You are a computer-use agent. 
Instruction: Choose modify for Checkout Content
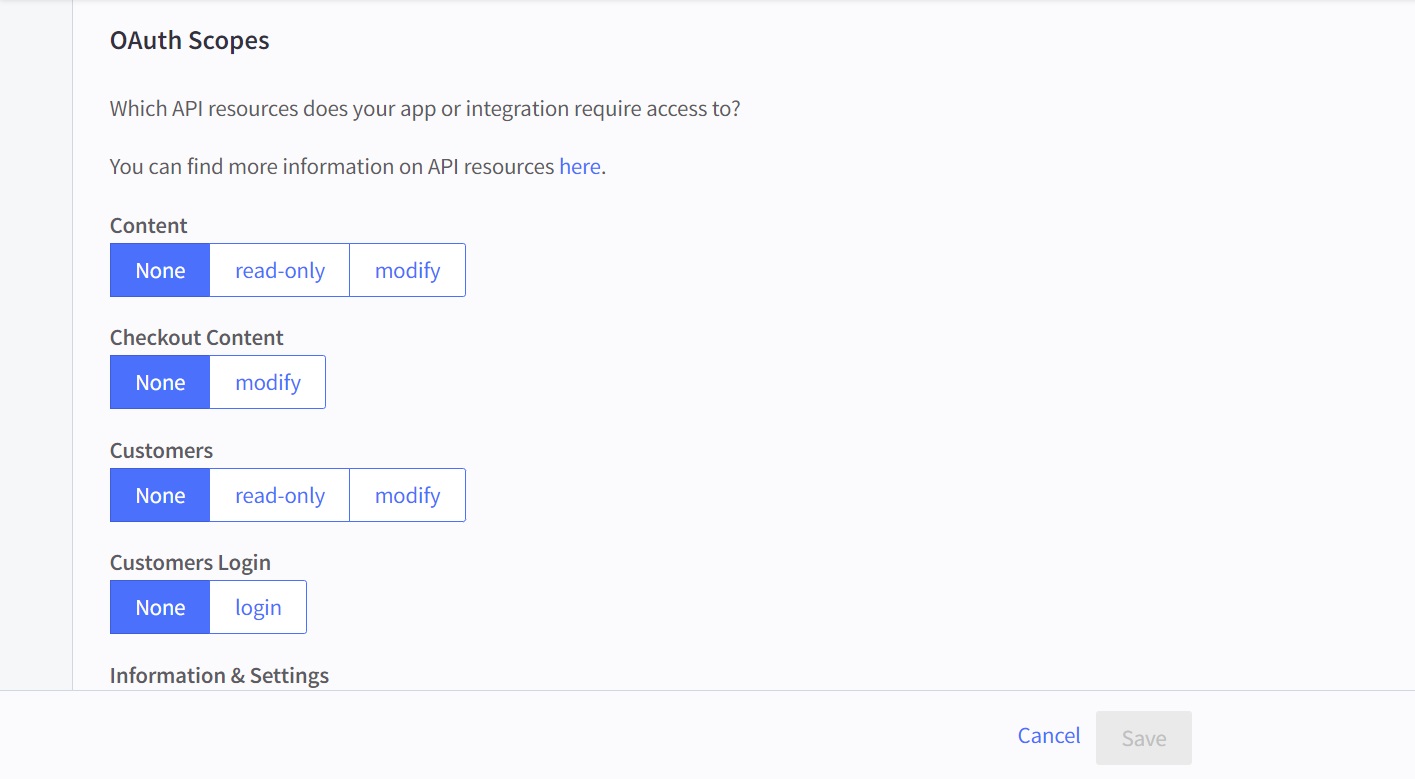[x=268, y=382]
